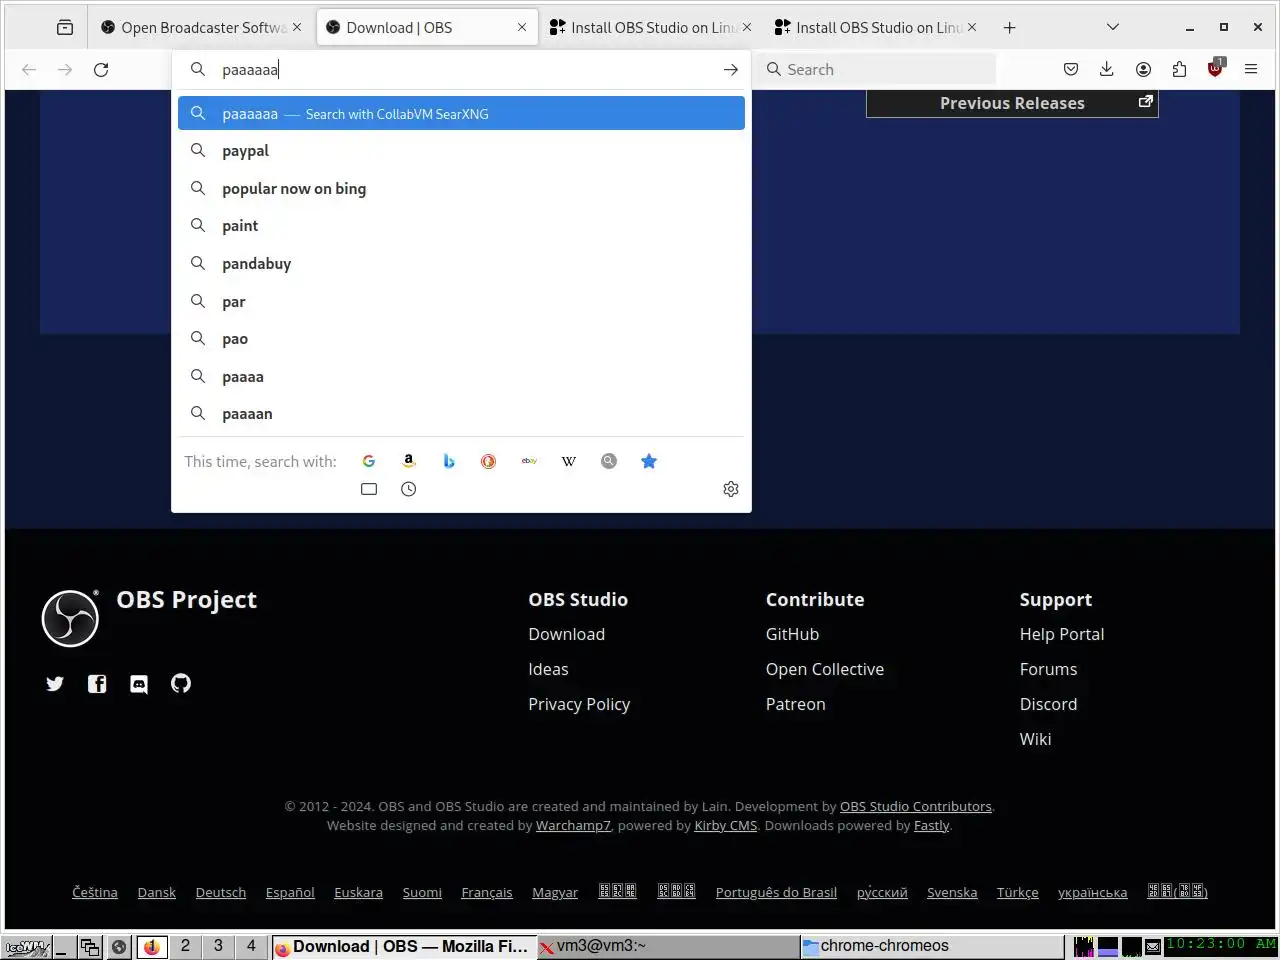The height and width of the screenshot is (960, 1280).
Task: Close the Download | OBS tab
Action: pos(522,27)
